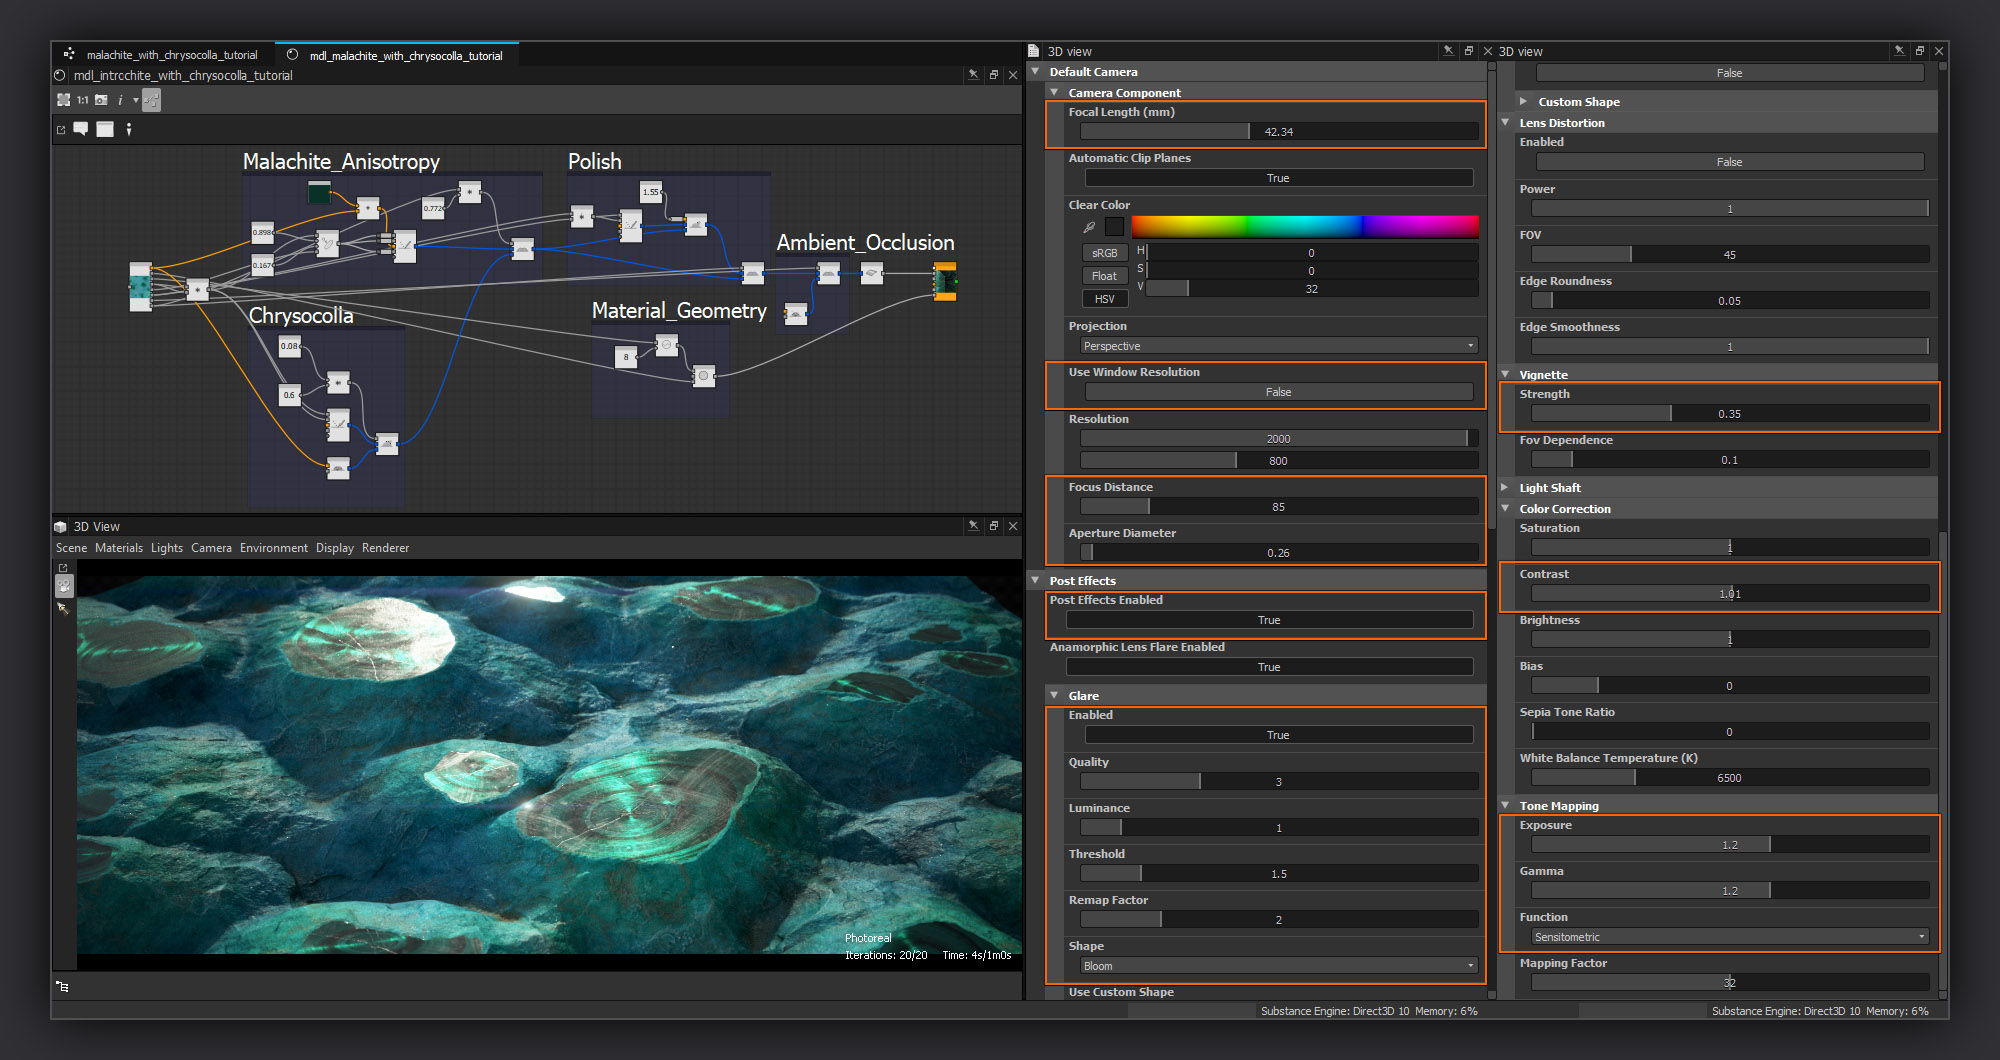Click the 1:1 zoom reset icon

pyautogui.click(x=83, y=100)
